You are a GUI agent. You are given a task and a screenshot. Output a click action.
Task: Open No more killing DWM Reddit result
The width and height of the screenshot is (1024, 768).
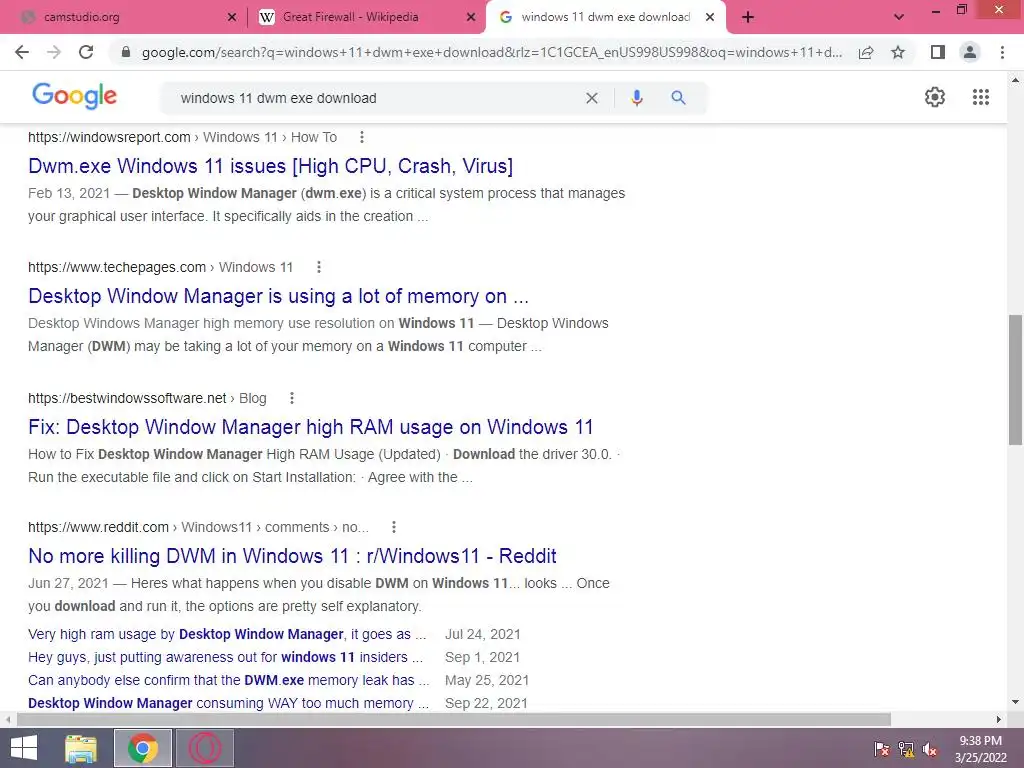292,556
